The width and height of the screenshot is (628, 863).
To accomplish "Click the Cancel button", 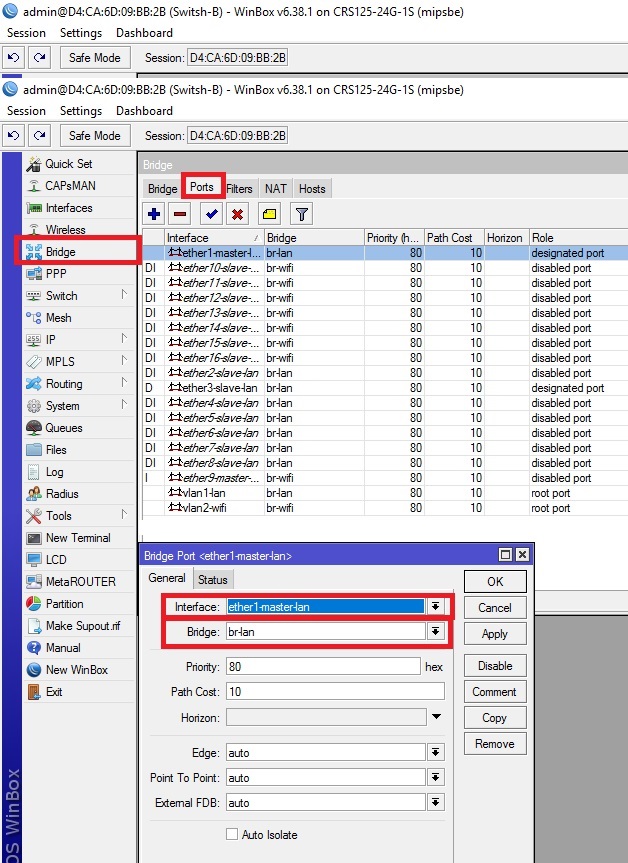I will (x=495, y=608).
